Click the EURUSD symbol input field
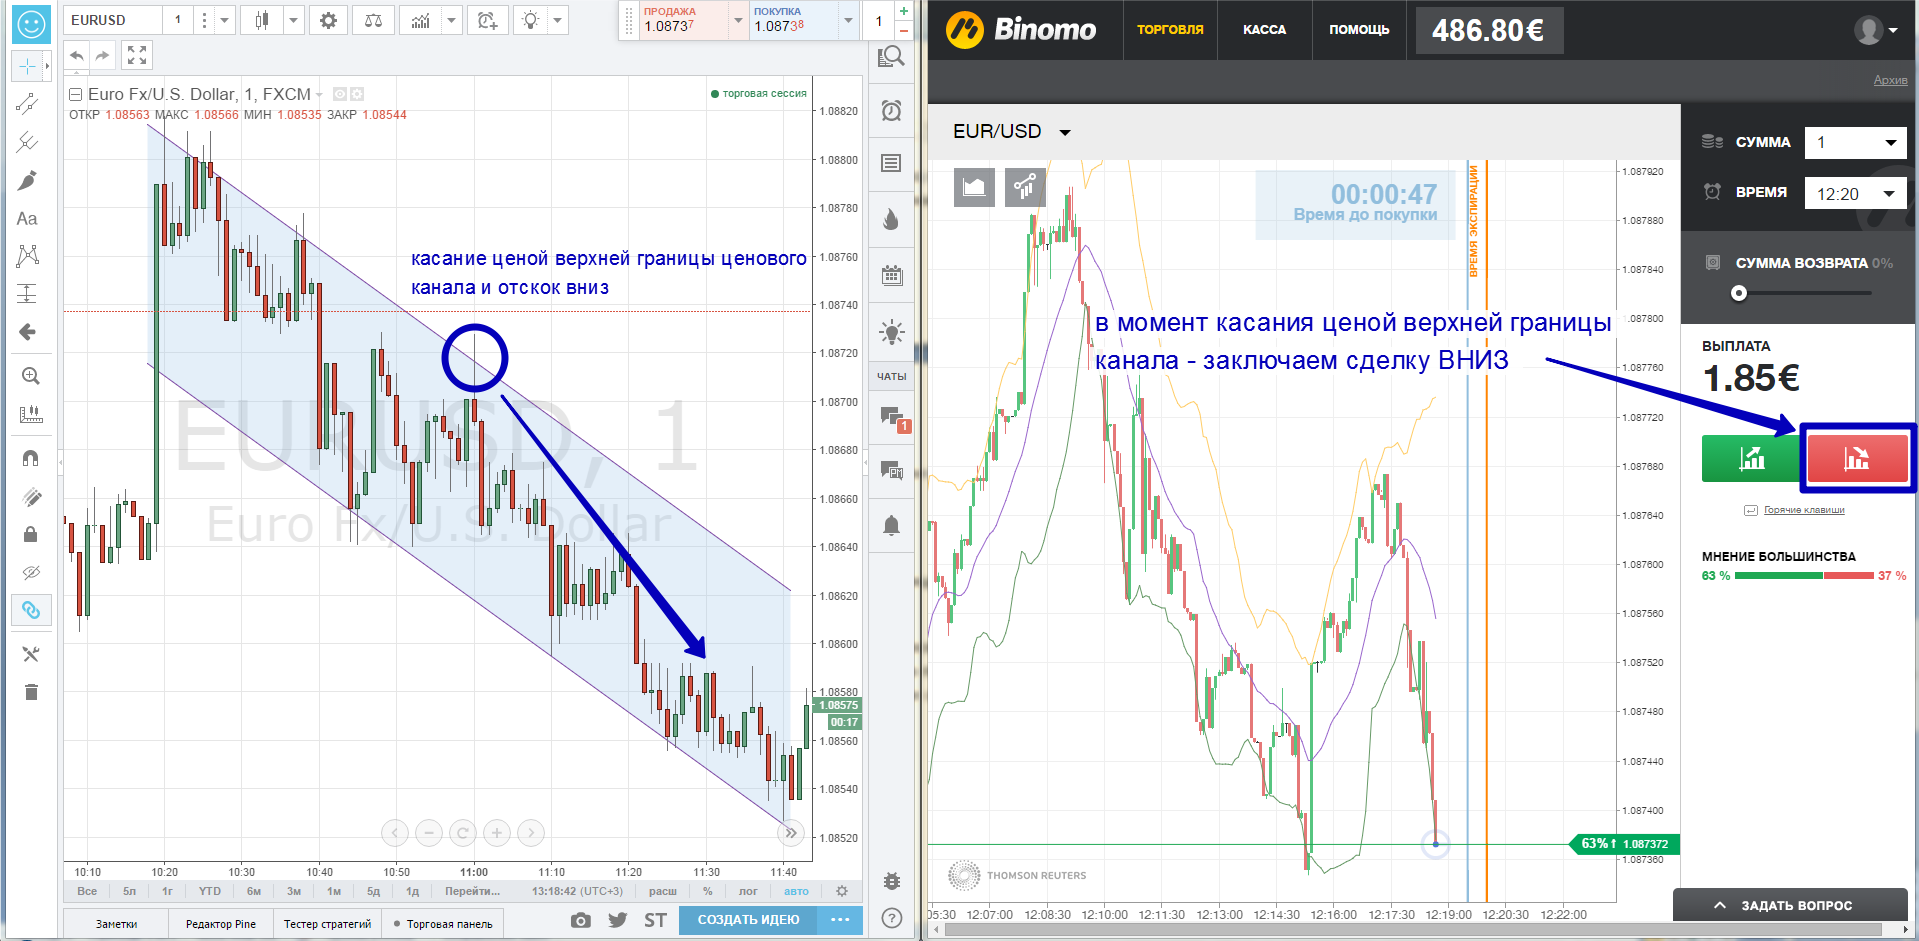1919x941 pixels. point(112,20)
